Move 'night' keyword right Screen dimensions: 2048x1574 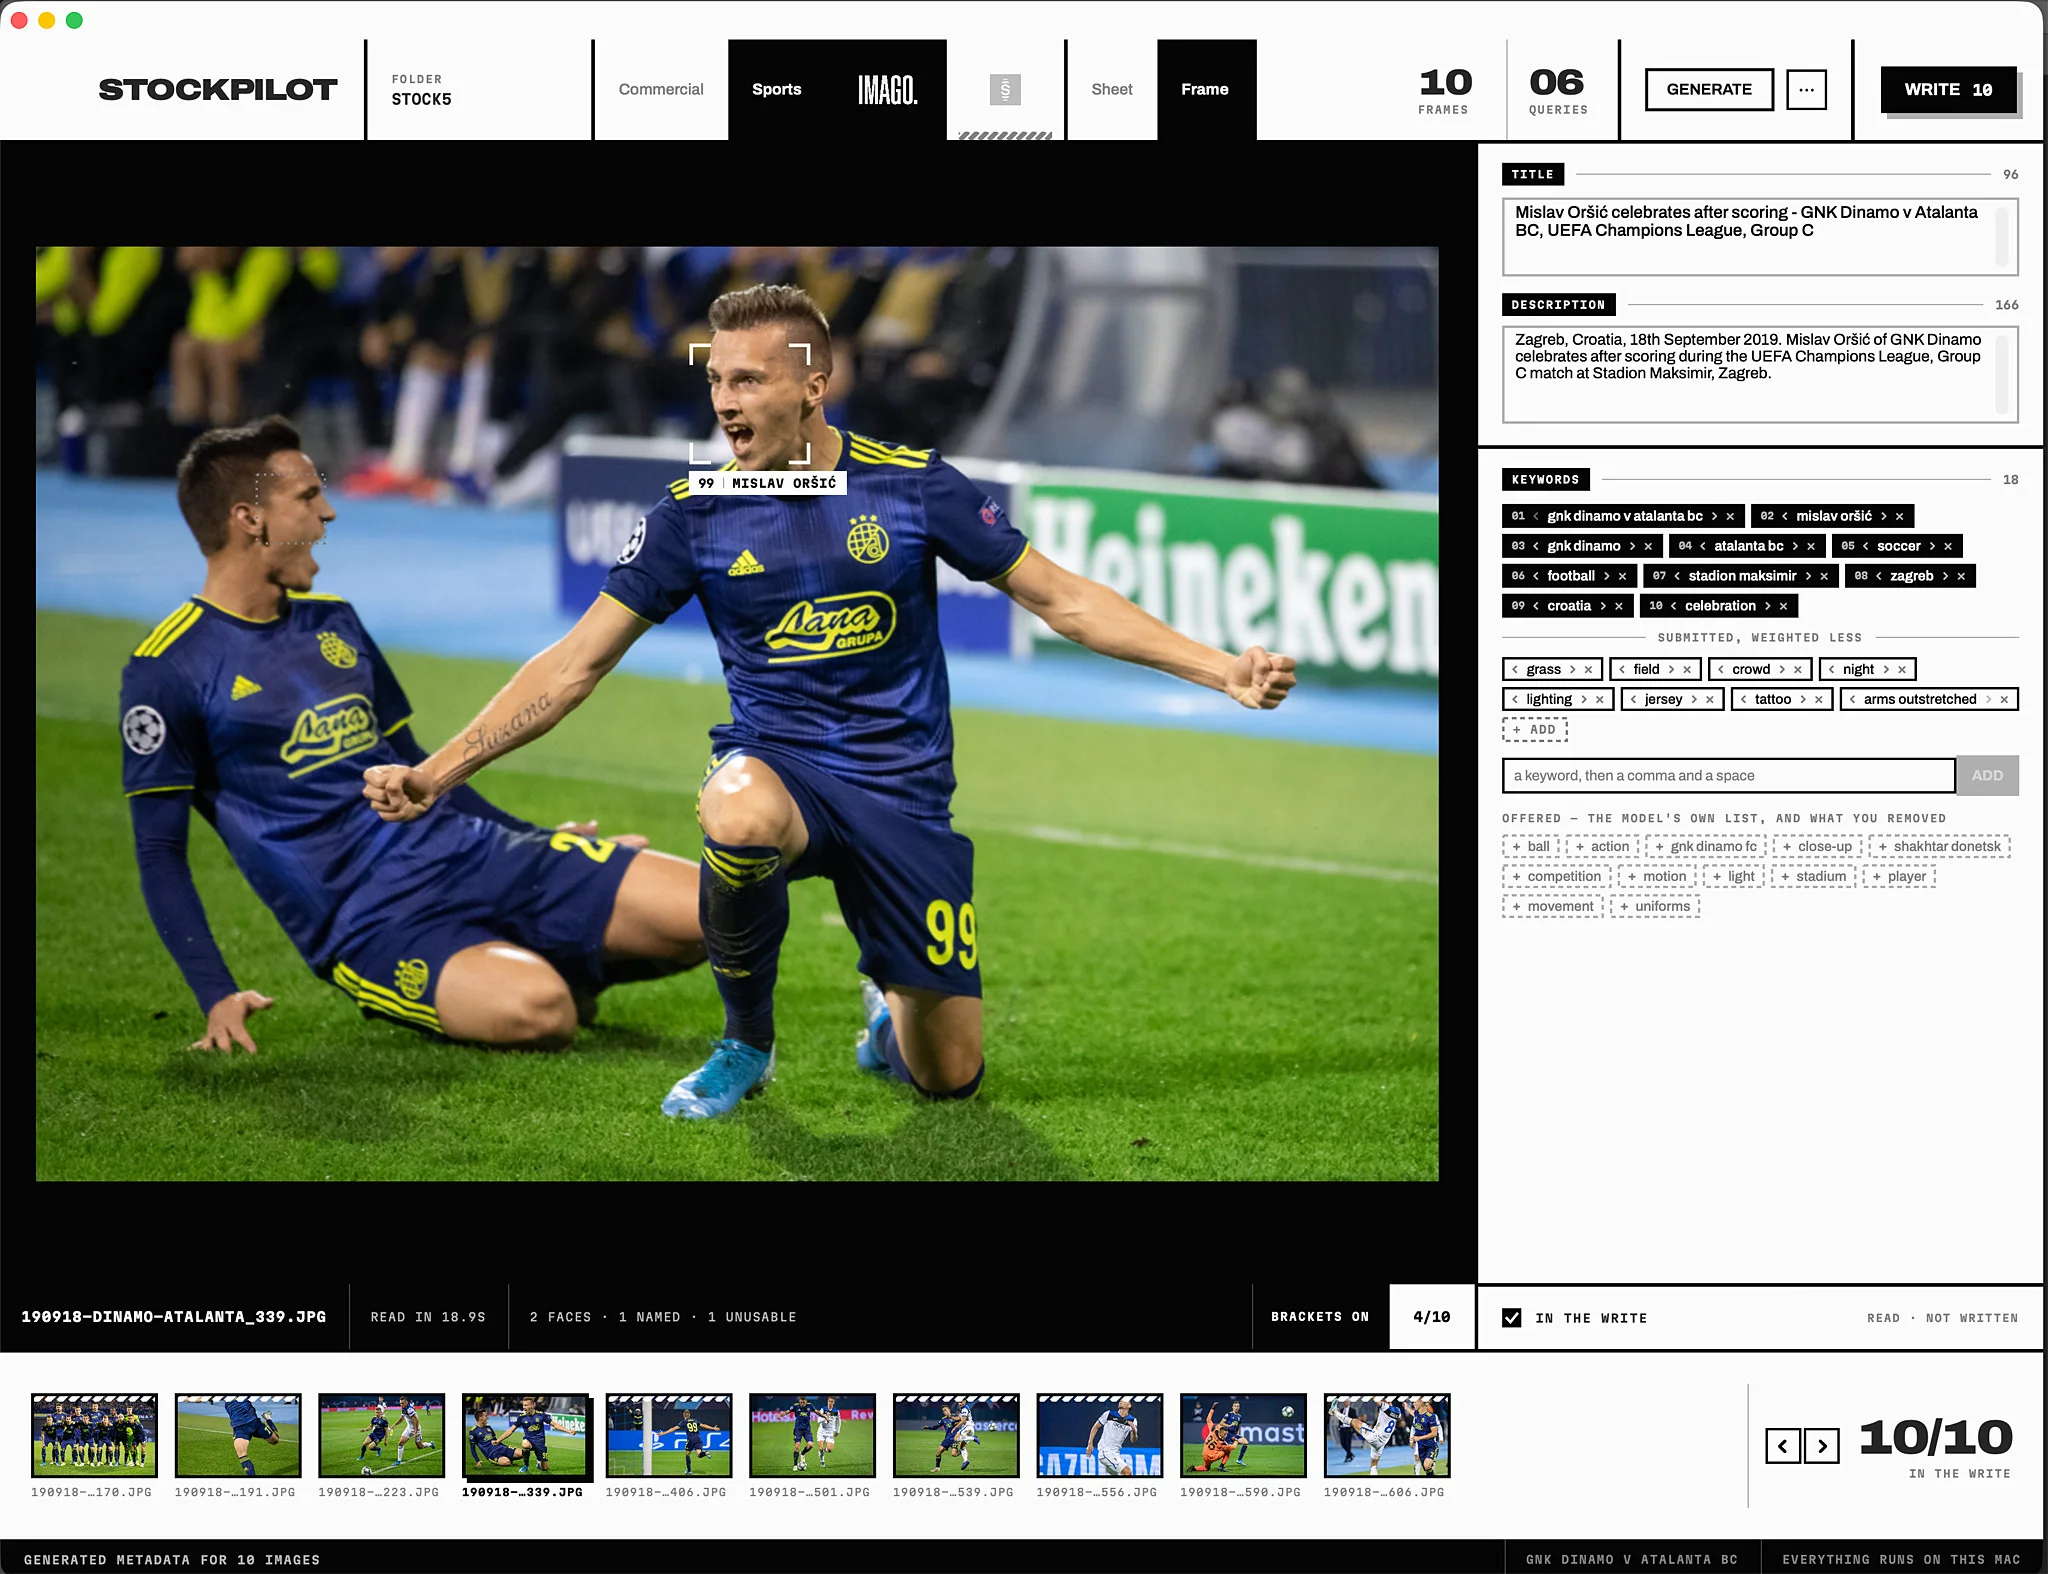click(1887, 670)
